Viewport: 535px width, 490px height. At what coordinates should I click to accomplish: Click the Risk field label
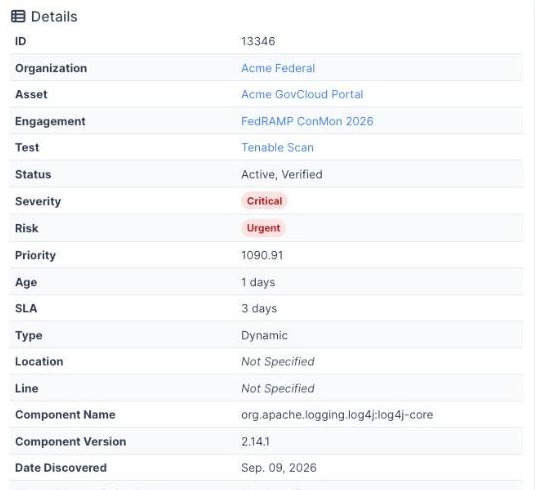click(x=27, y=228)
